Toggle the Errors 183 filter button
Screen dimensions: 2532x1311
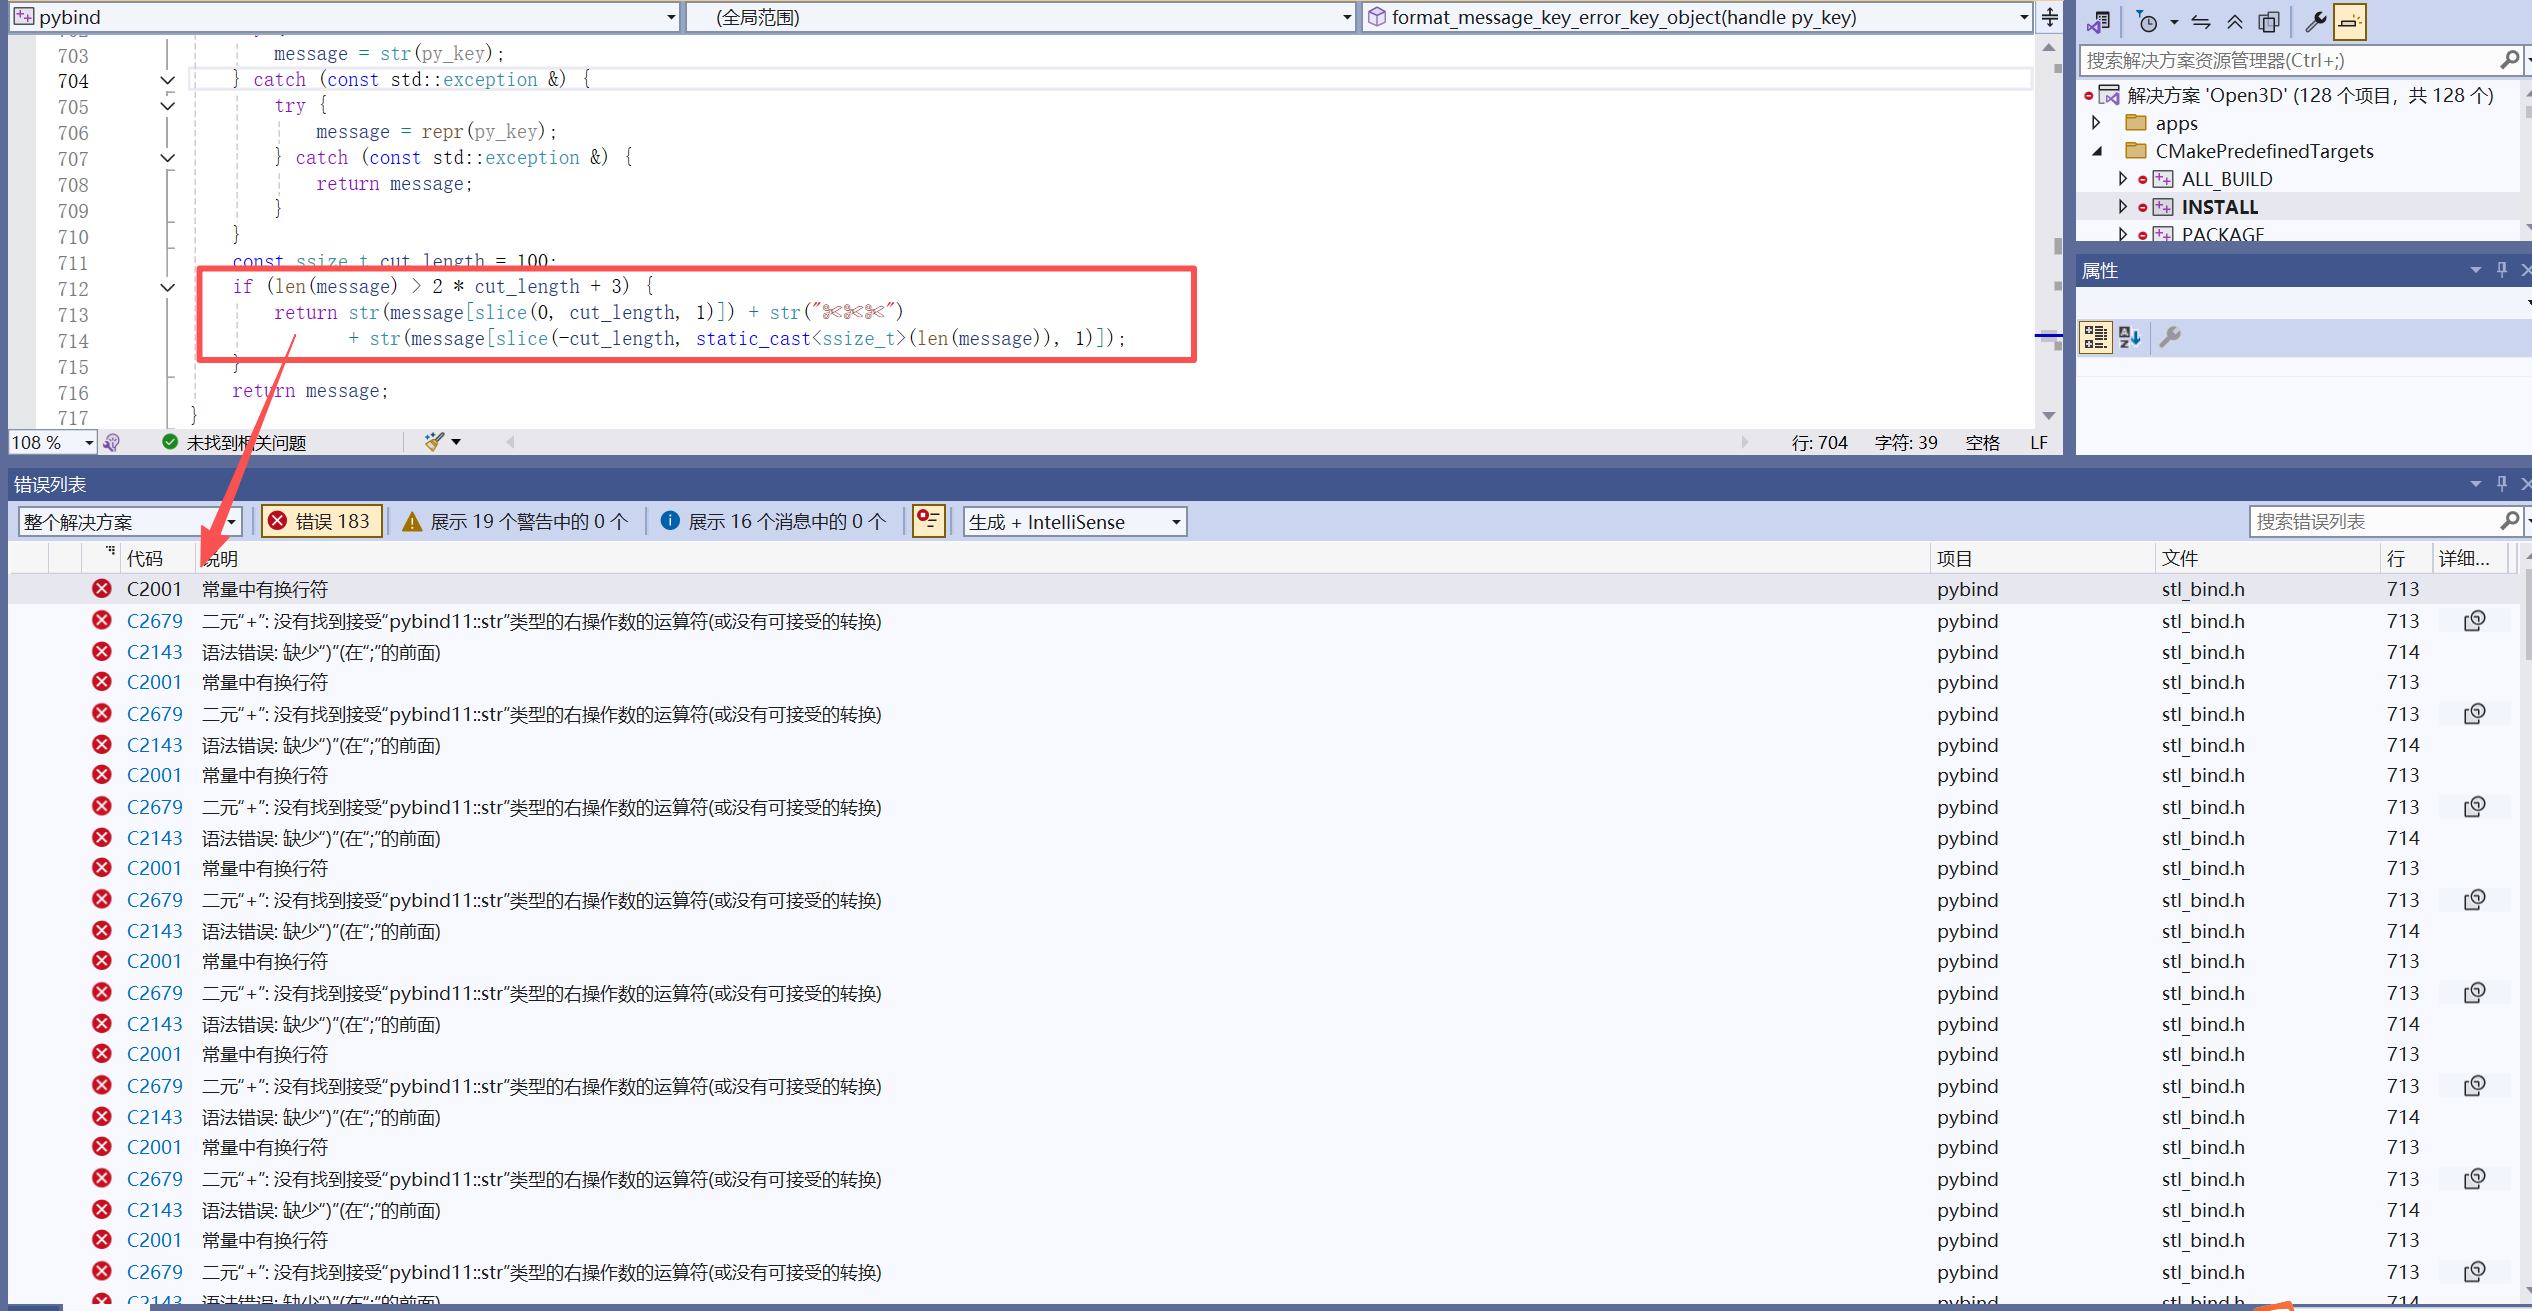(x=322, y=522)
